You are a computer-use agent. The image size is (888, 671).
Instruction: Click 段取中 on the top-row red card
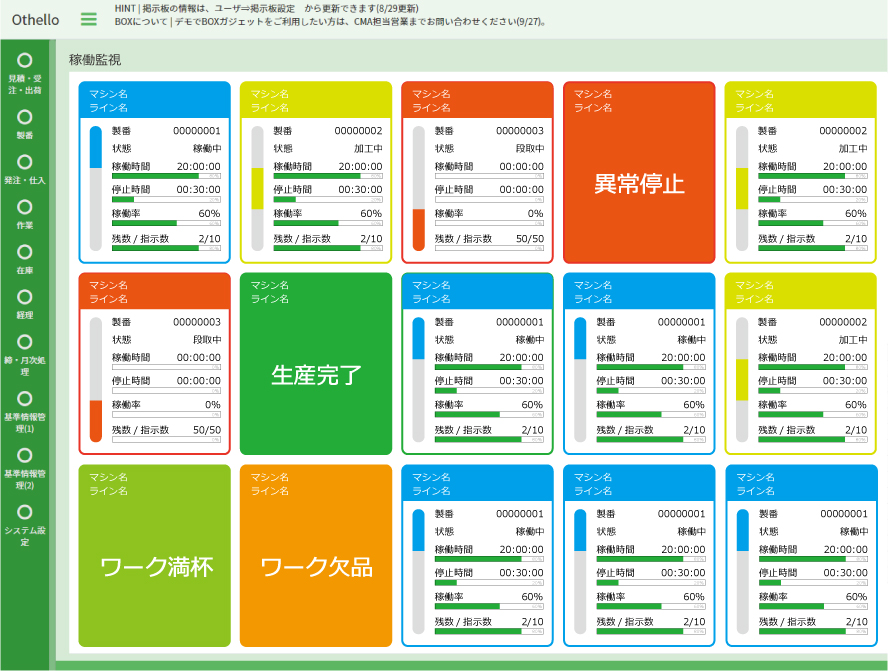[530, 148]
